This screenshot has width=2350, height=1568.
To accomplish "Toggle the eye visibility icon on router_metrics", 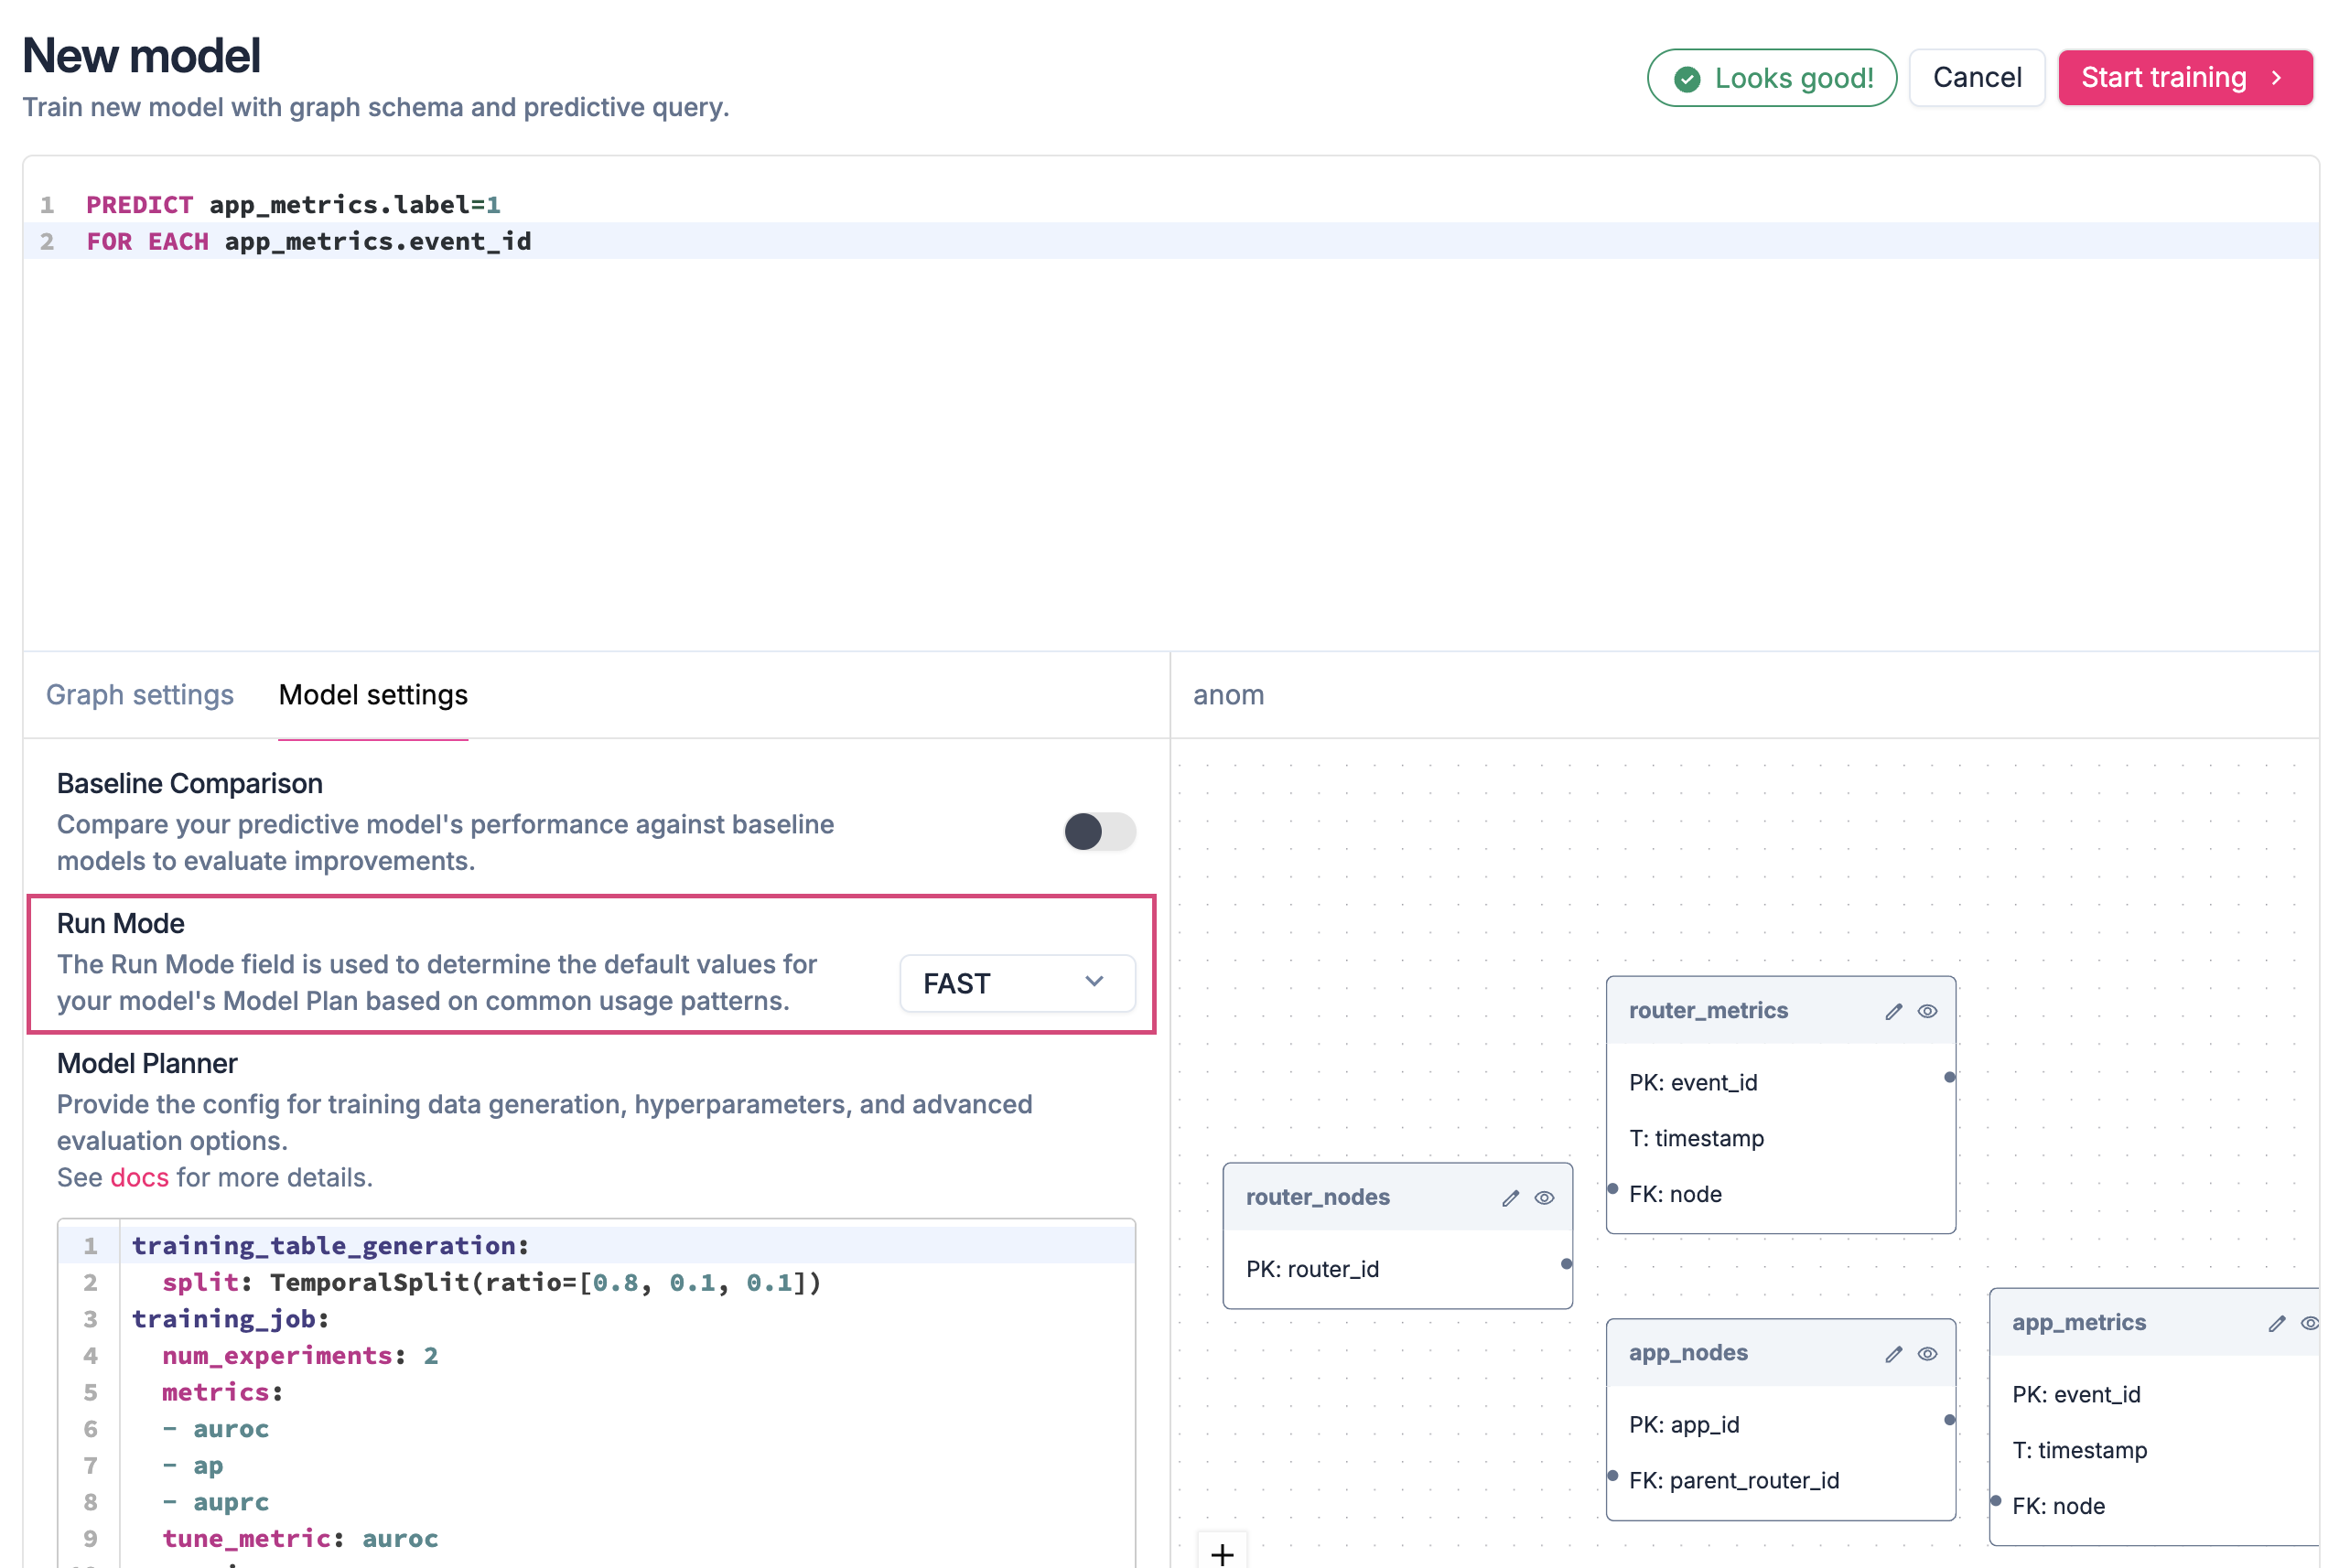I will point(1927,1012).
